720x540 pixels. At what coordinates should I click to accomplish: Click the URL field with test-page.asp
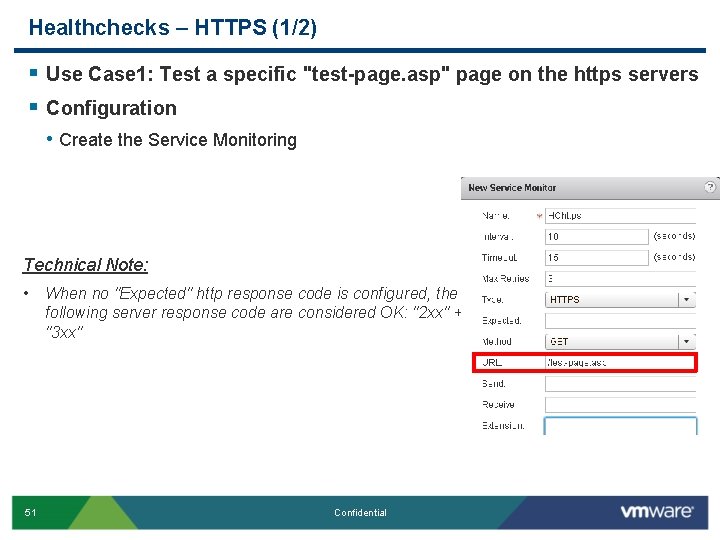pyautogui.click(x=620, y=362)
